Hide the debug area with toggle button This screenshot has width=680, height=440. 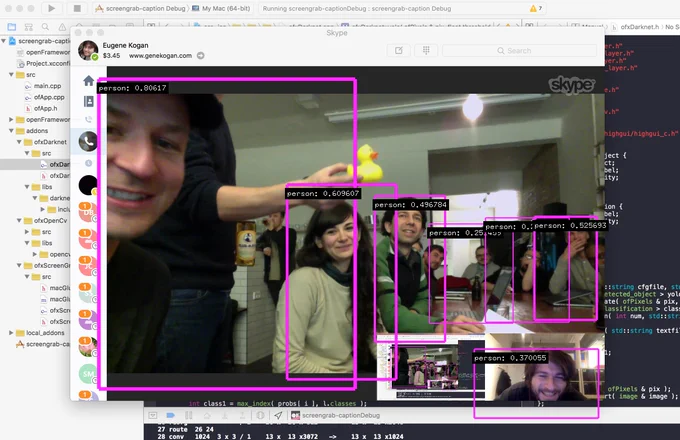click(x=153, y=415)
